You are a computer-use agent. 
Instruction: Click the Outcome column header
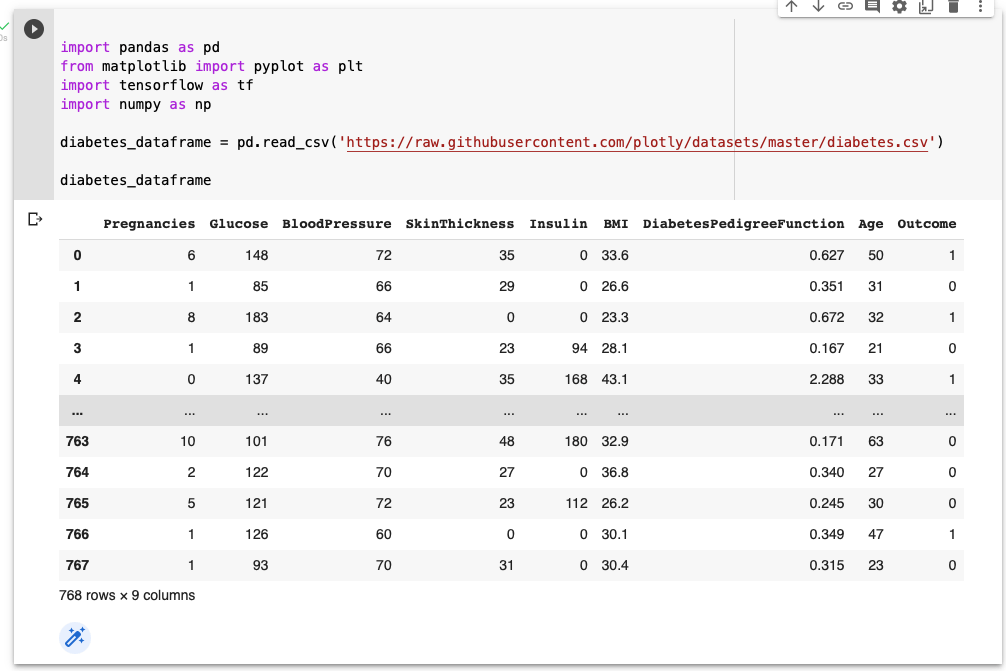[x=926, y=224]
